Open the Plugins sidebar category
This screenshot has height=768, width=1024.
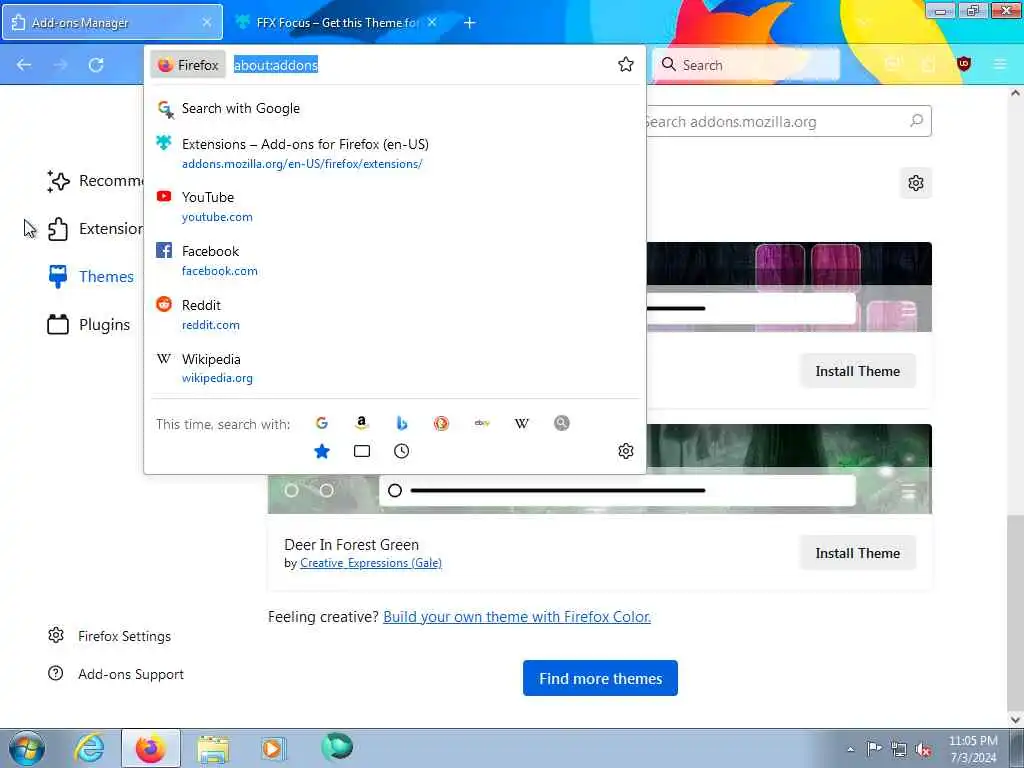pyautogui.click(x=88, y=325)
